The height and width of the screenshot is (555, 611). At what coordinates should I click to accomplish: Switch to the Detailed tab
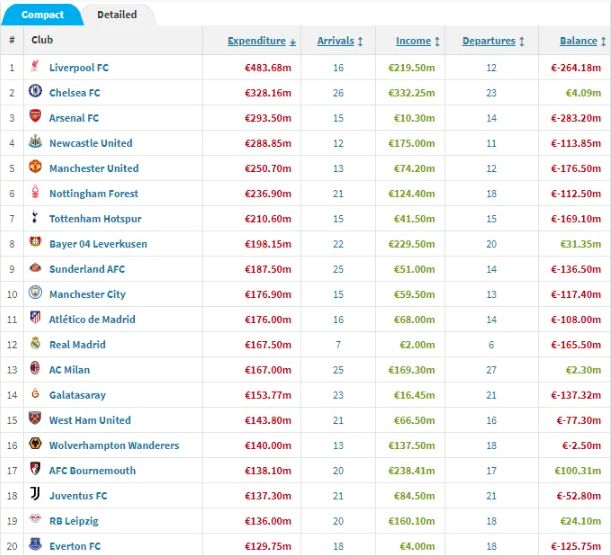point(117,15)
